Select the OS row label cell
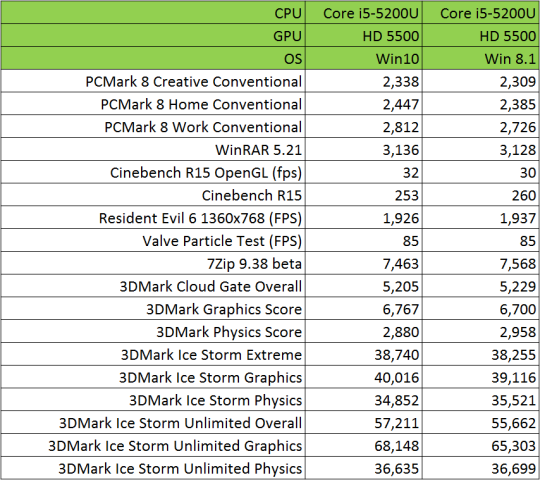Image resolution: width=540 pixels, height=480 pixels. [x=153, y=58]
